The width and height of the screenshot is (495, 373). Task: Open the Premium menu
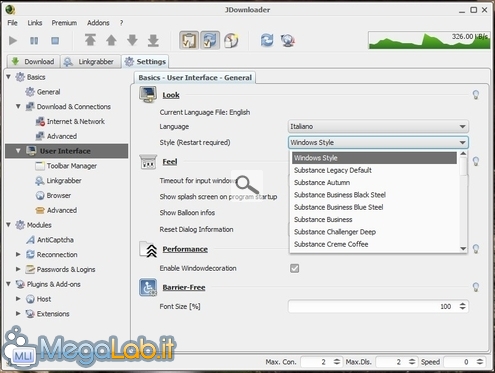pyautogui.click(x=64, y=23)
